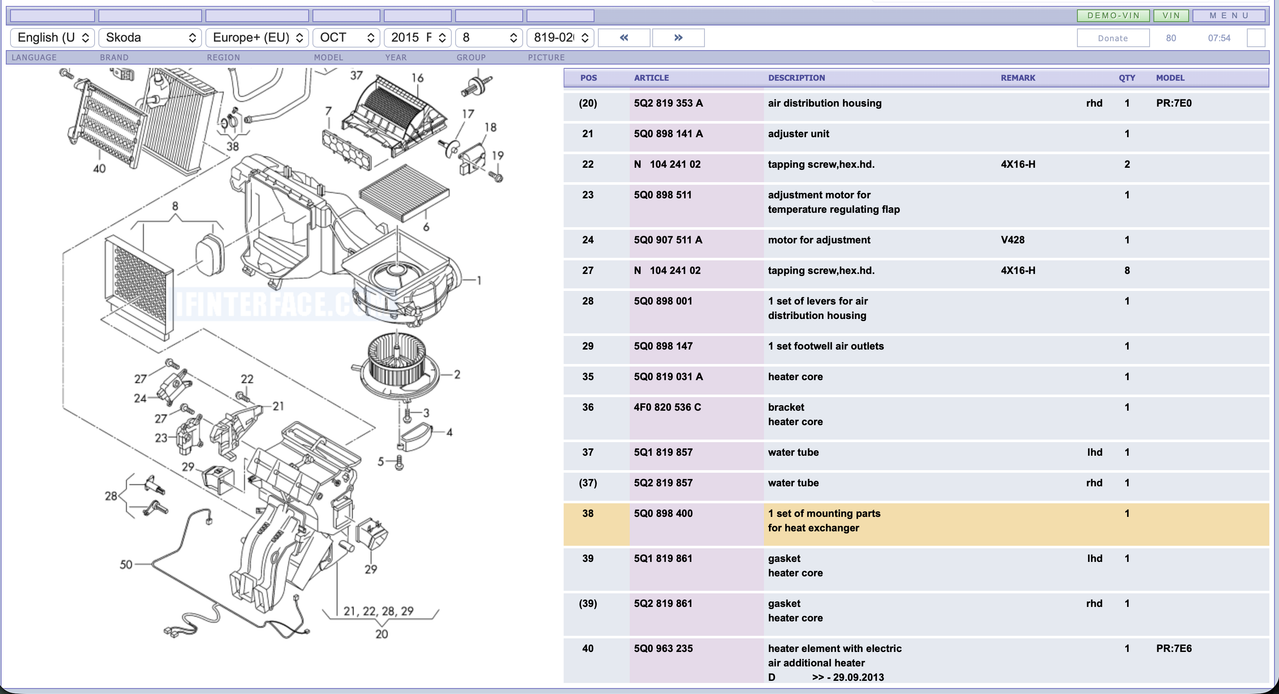Select article 5Q2 819 857

click(x=663, y=483)
